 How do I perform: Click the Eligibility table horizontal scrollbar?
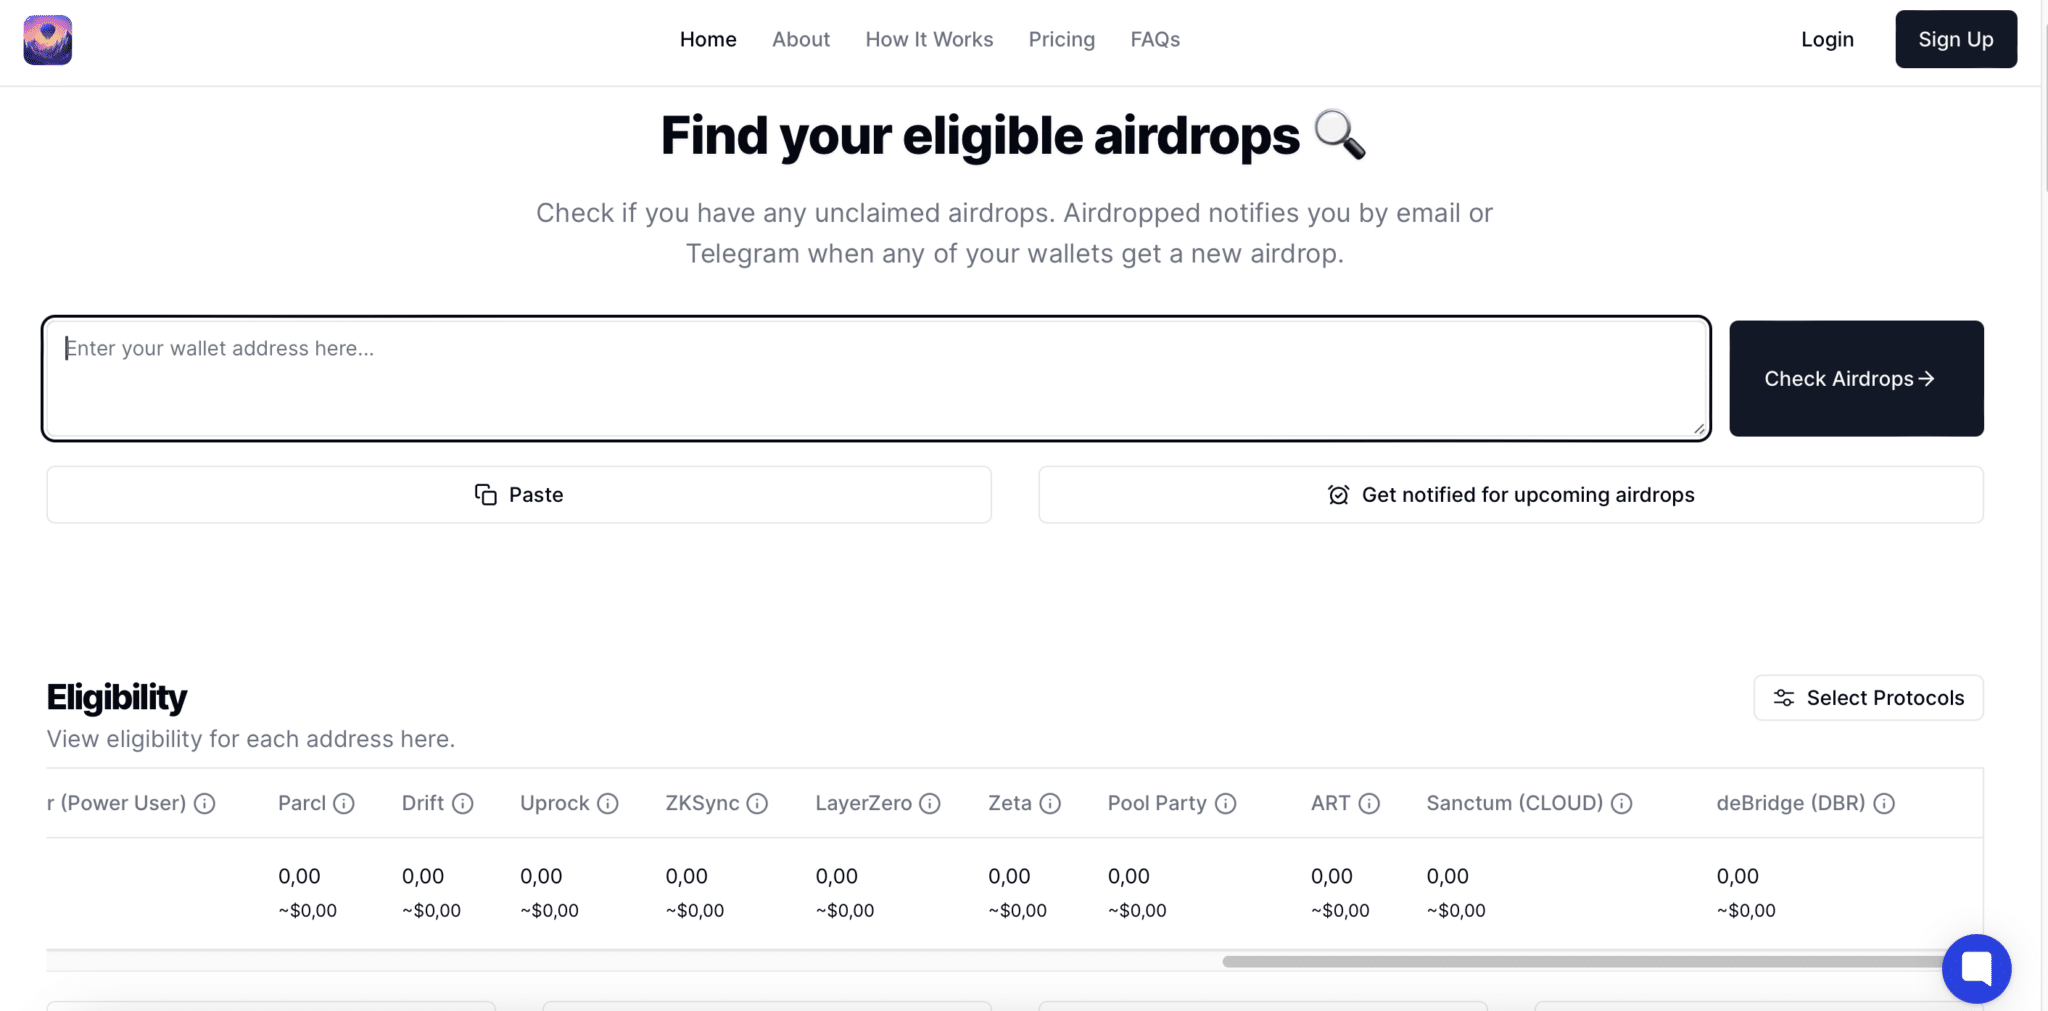point(1580,960)
